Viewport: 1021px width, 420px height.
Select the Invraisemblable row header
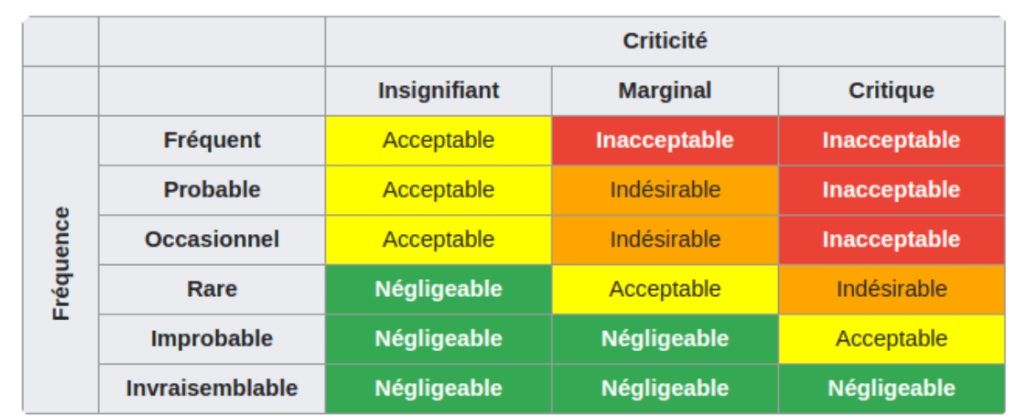click(x=212, y=388)
